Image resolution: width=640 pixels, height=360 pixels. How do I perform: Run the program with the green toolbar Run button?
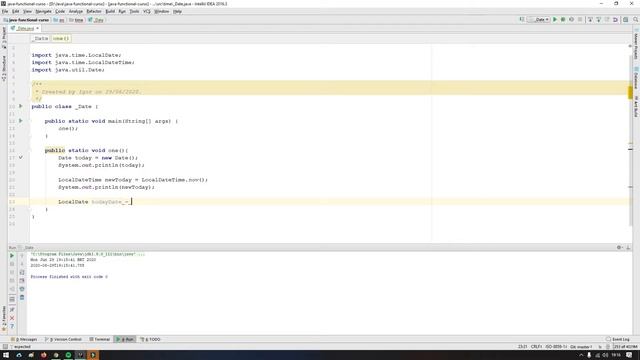click(x=555, y=20)
